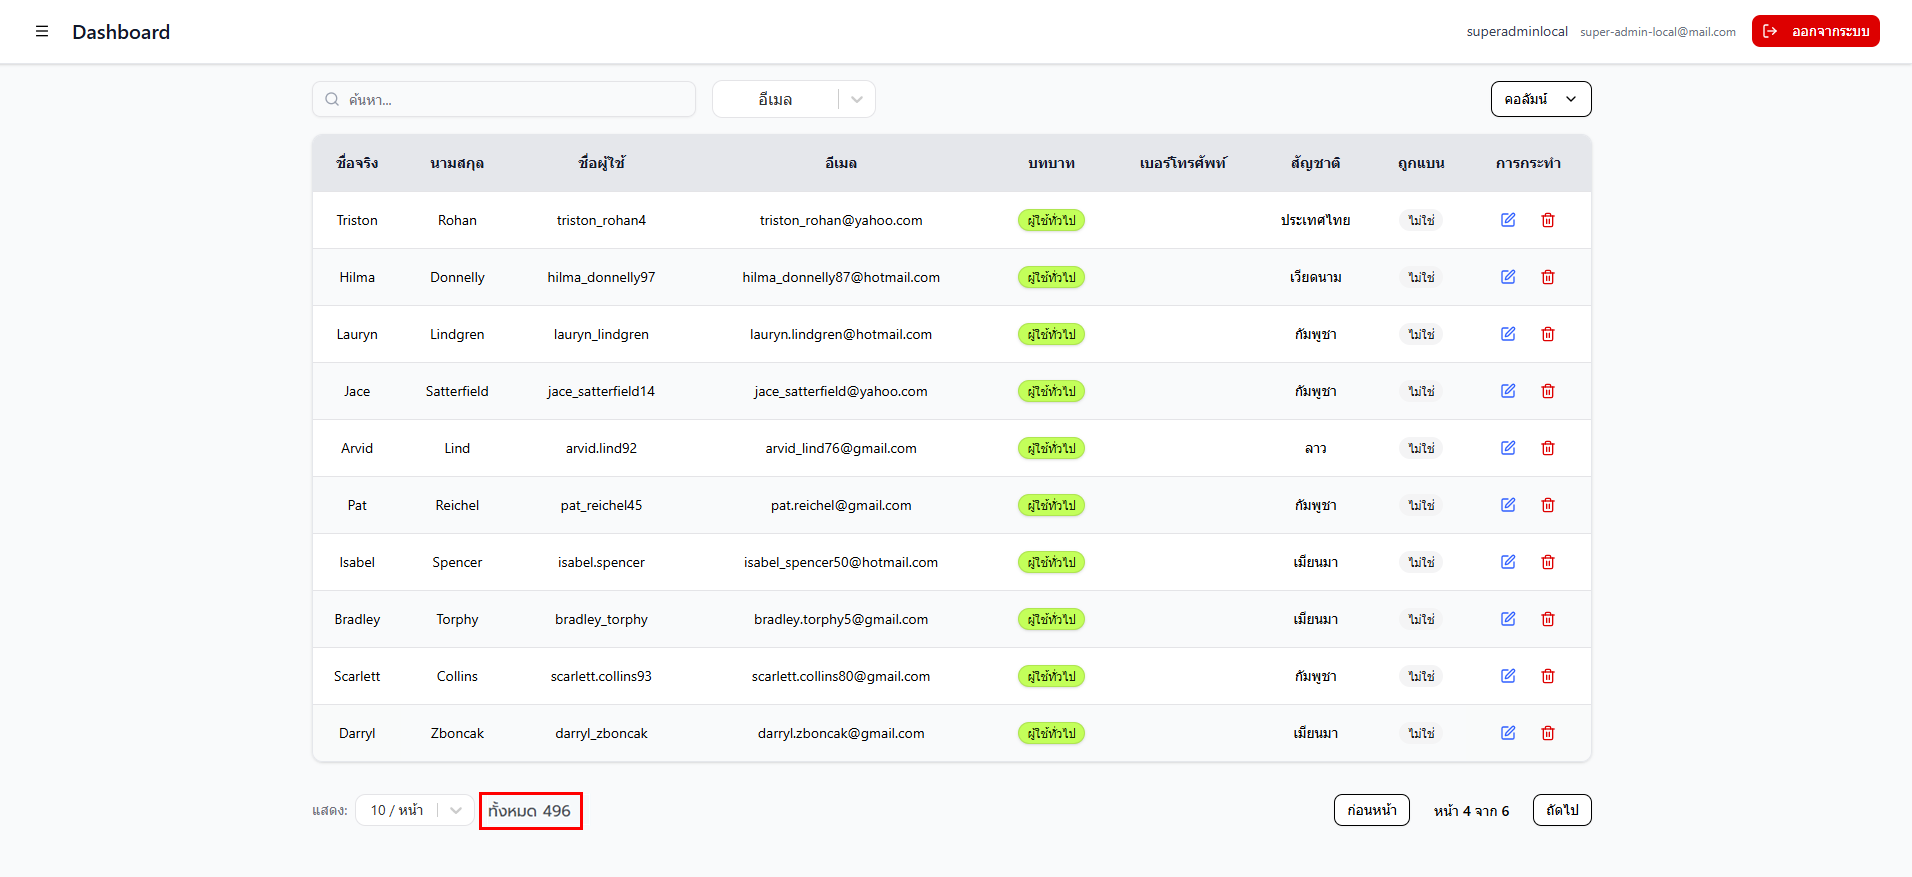Click the อีเมล column header
The image size is (1912, 877).
840,163
